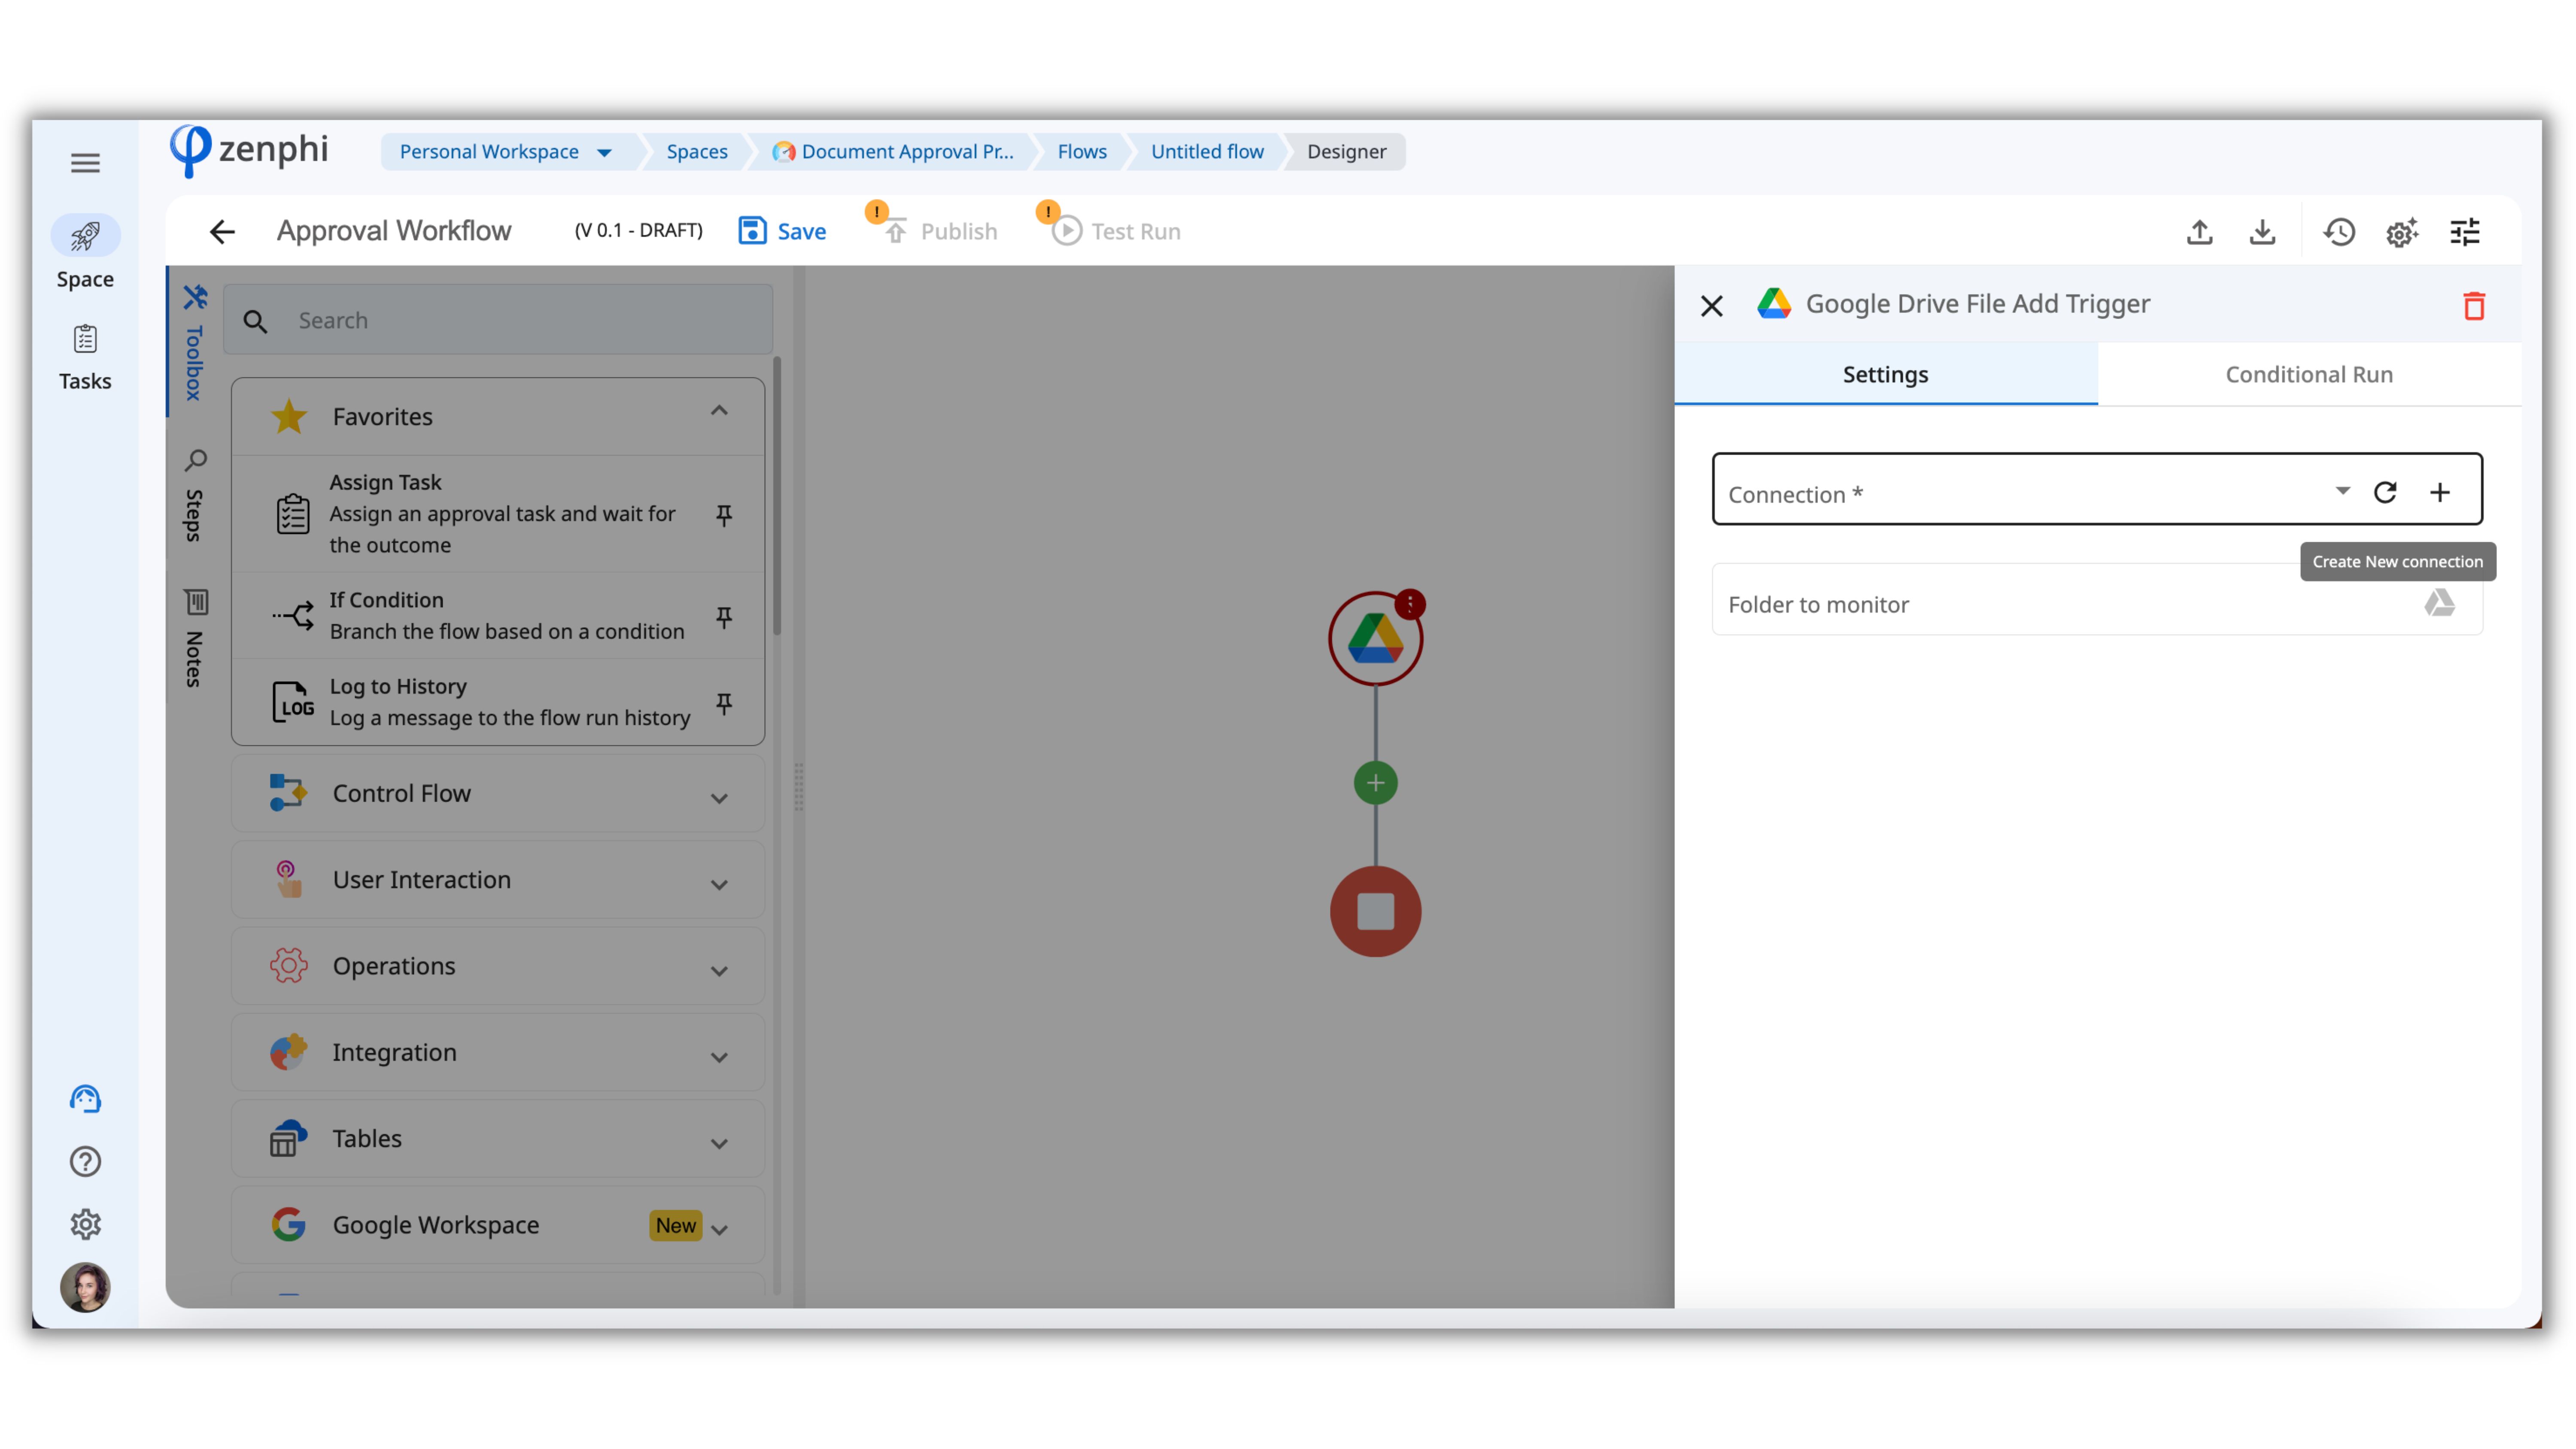Create a new connection with plus icon

coord(2439,492)
